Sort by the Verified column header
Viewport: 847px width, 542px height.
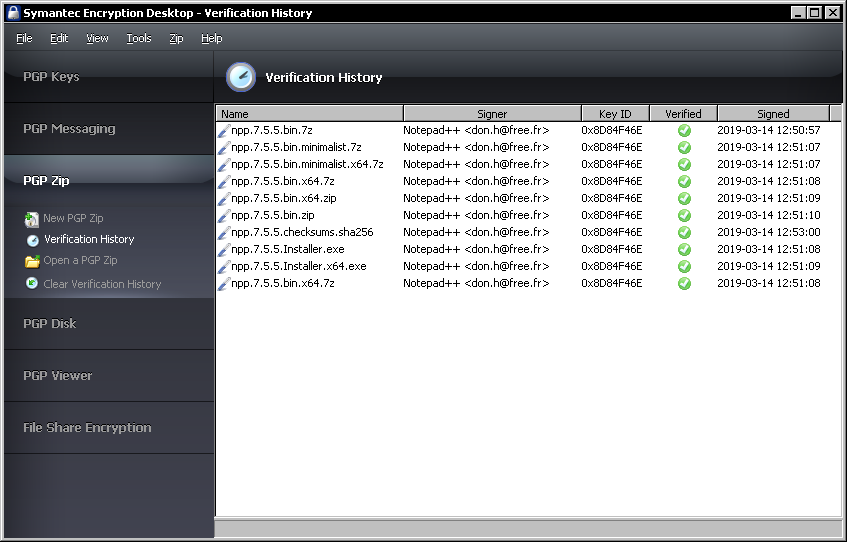[683, 114]
